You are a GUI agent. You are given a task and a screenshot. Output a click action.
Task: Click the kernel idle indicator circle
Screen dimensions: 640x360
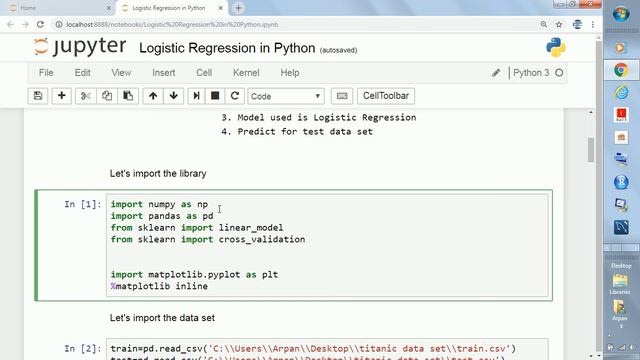(559, 73)
